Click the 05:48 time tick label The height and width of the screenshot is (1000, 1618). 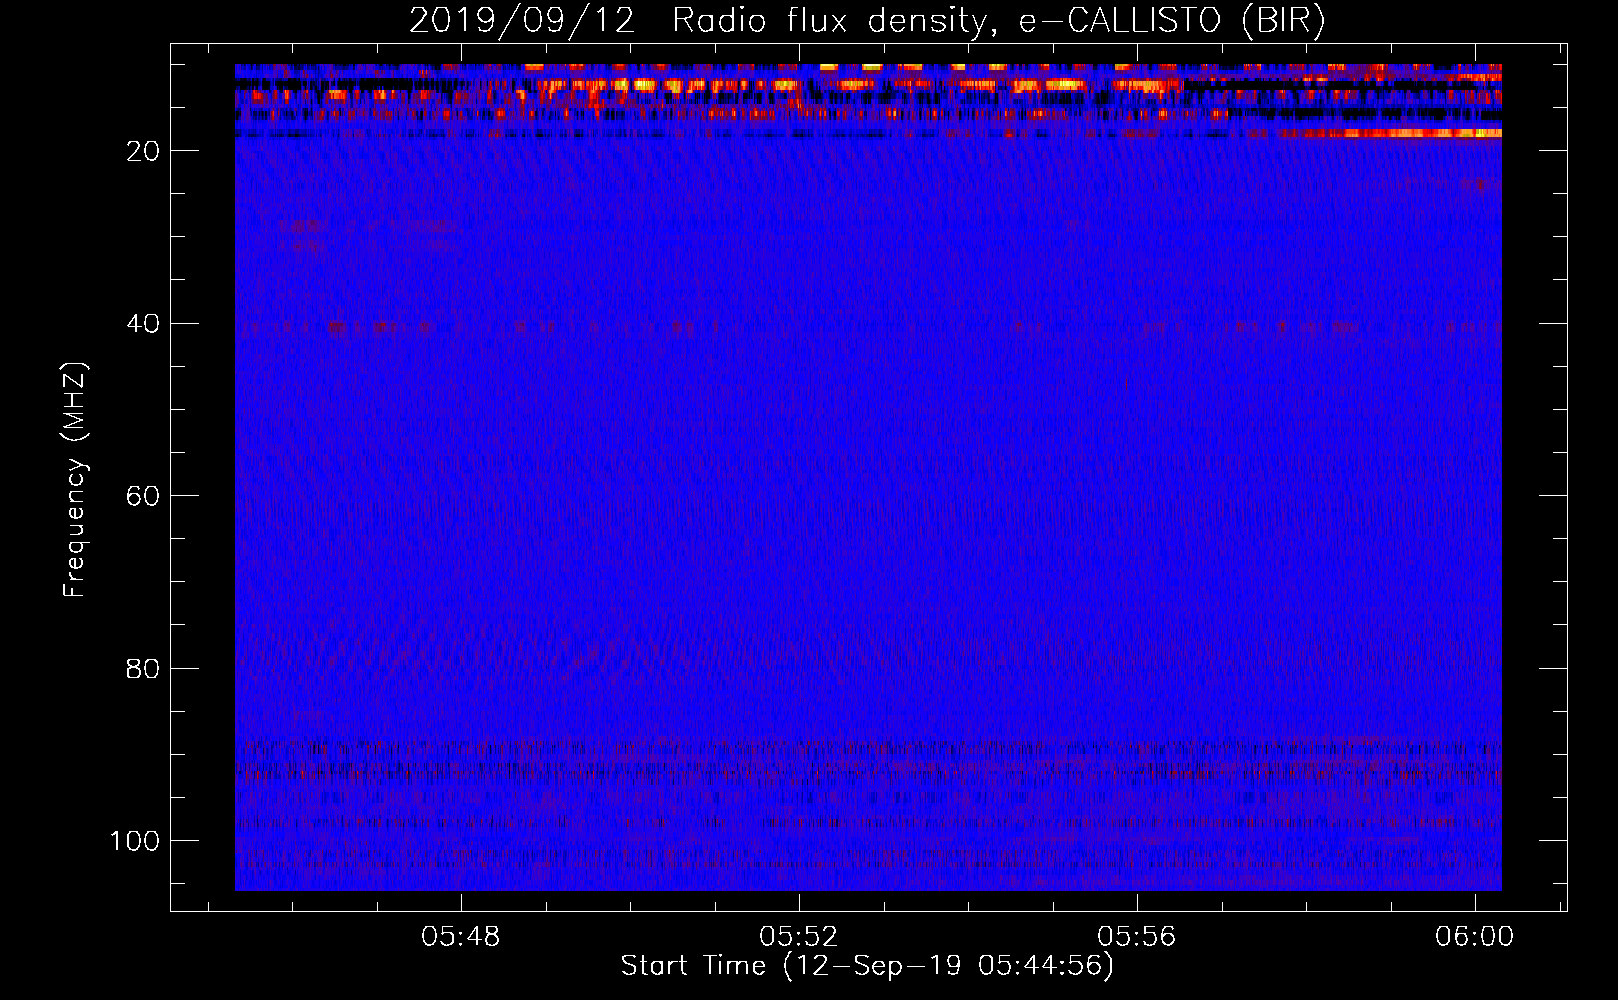click(x=461, y=937)
